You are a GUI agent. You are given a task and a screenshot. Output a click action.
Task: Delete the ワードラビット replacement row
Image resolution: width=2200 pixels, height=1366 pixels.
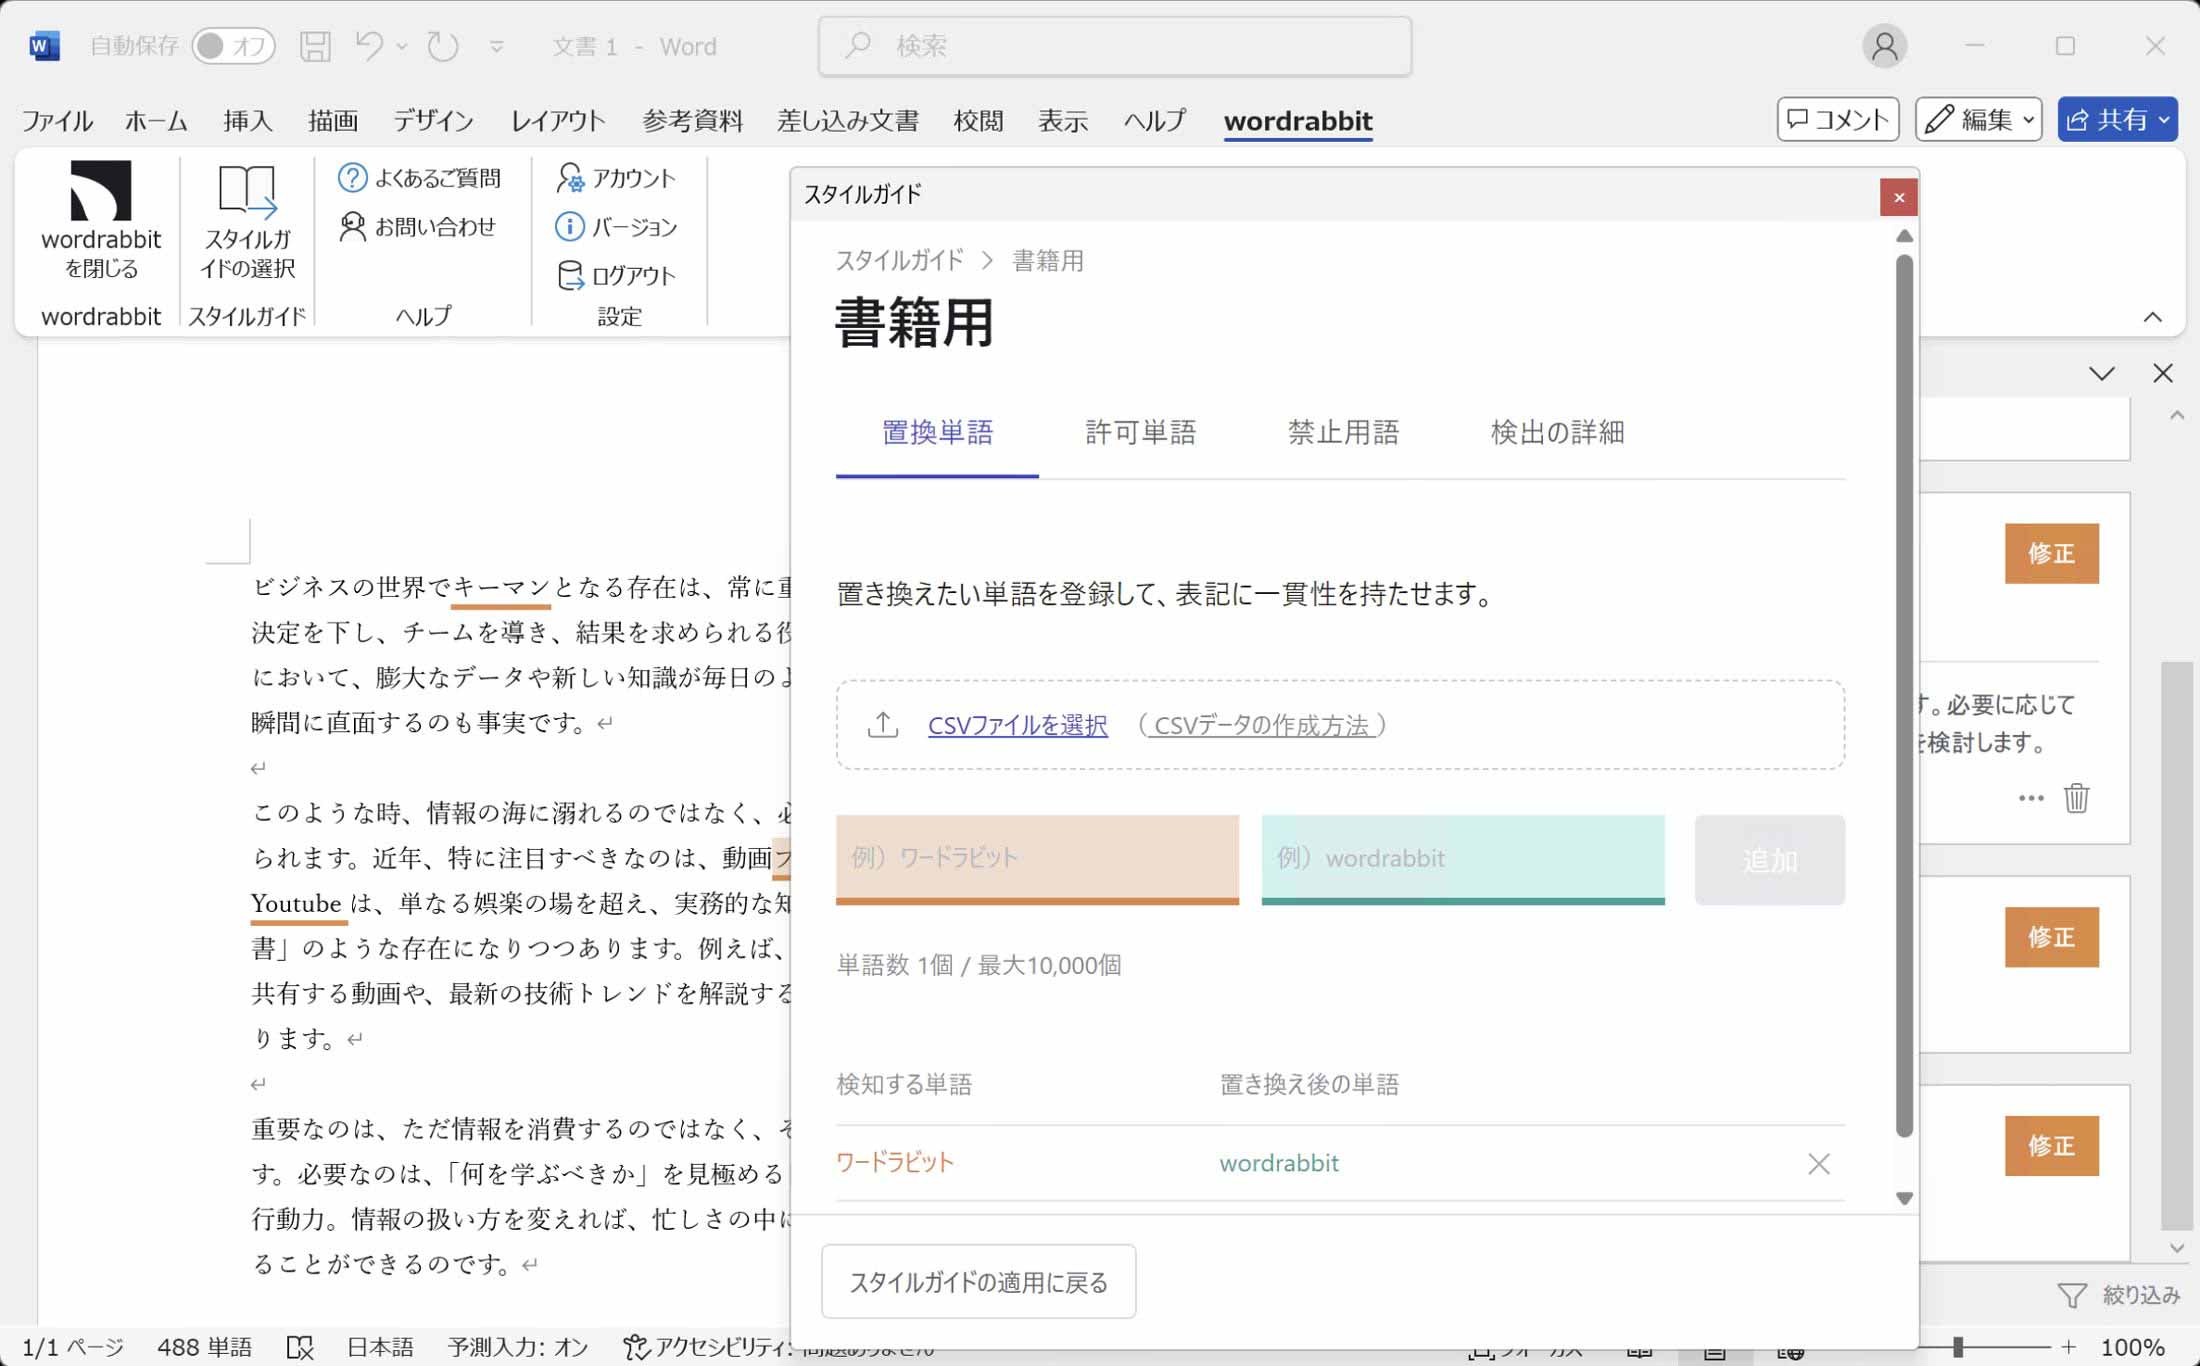1819,1163
